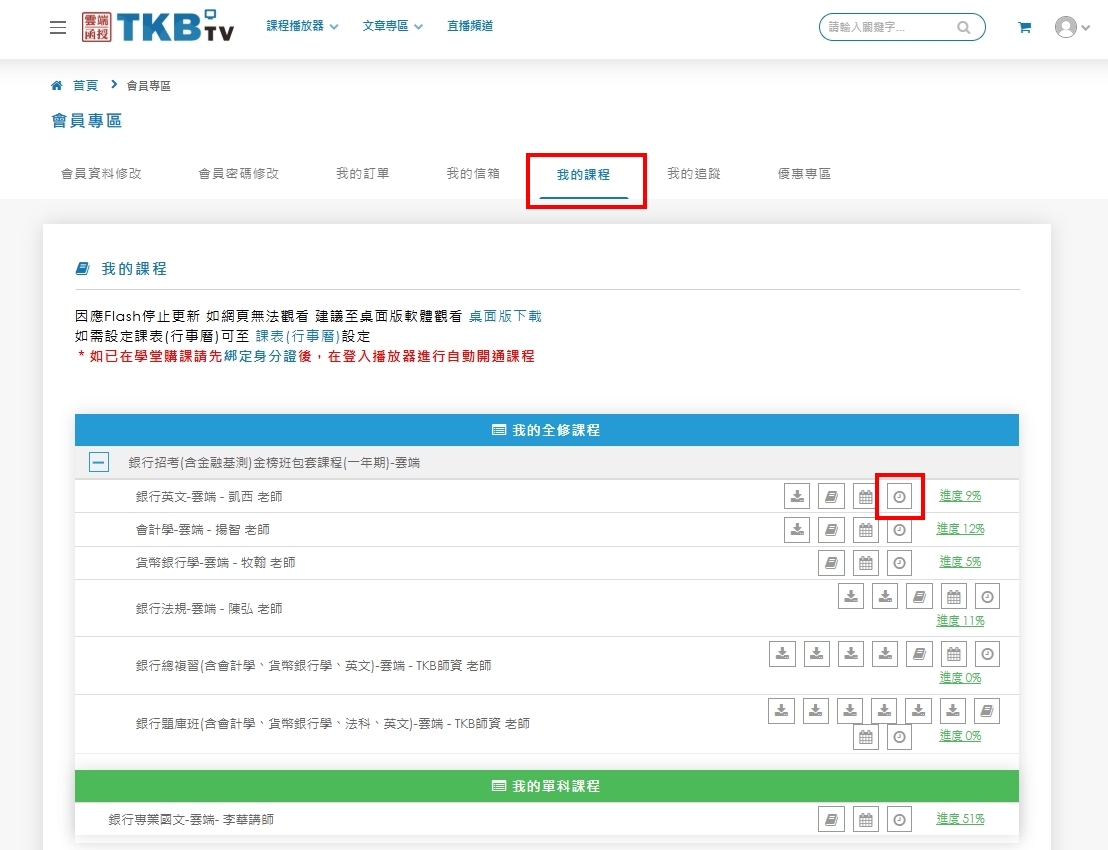Screen dimensions: 1108x850
Task: Open the user account avatar dropdown
Action: pos(1071,28)
